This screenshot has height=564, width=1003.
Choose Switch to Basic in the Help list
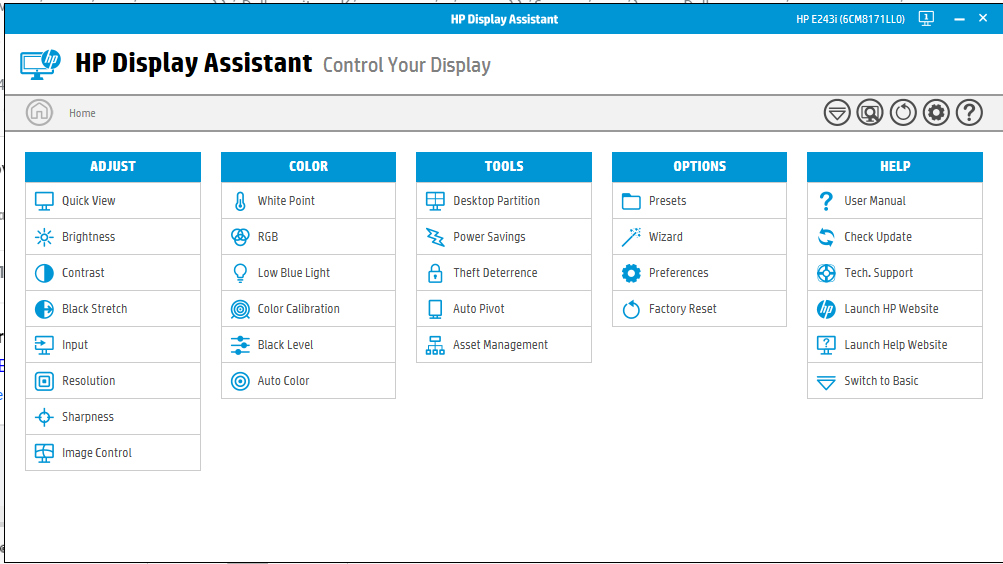point(894,381)
